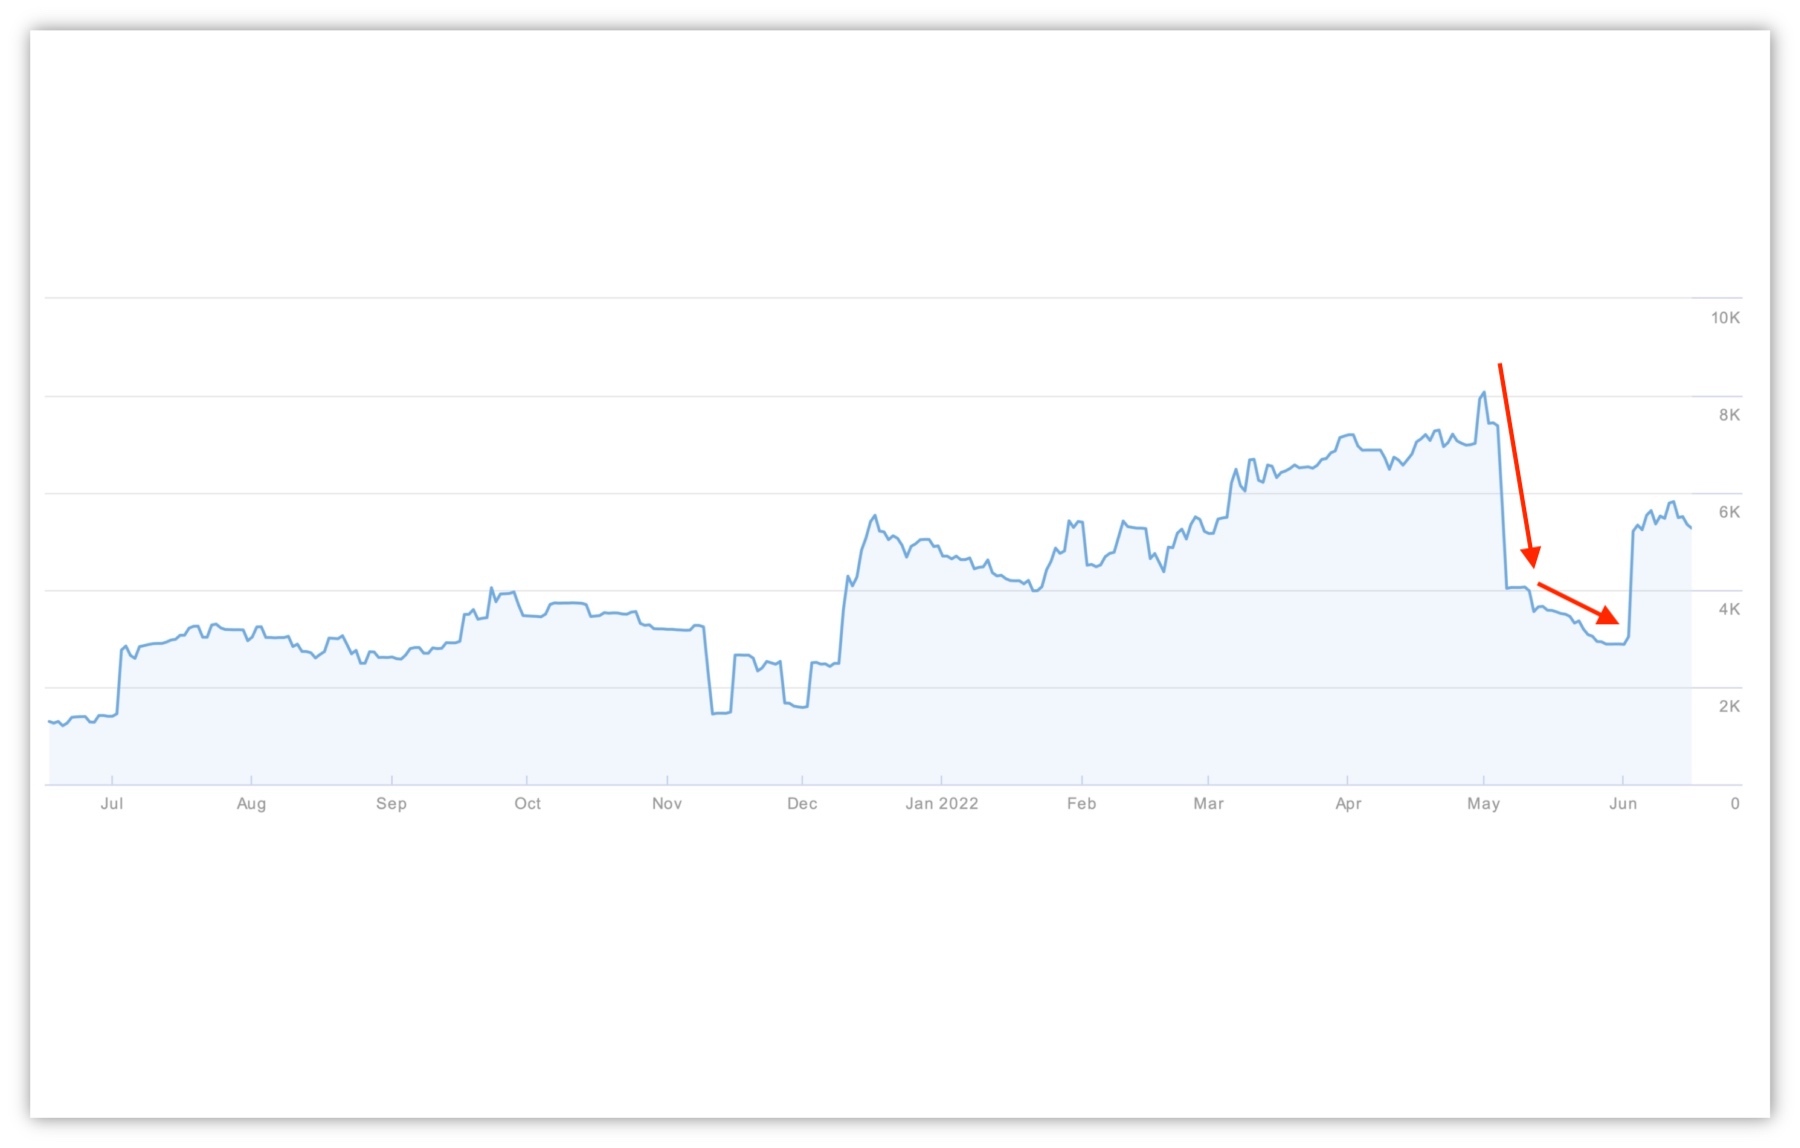Click the Jan 2022 axis label

coord(941,804)
